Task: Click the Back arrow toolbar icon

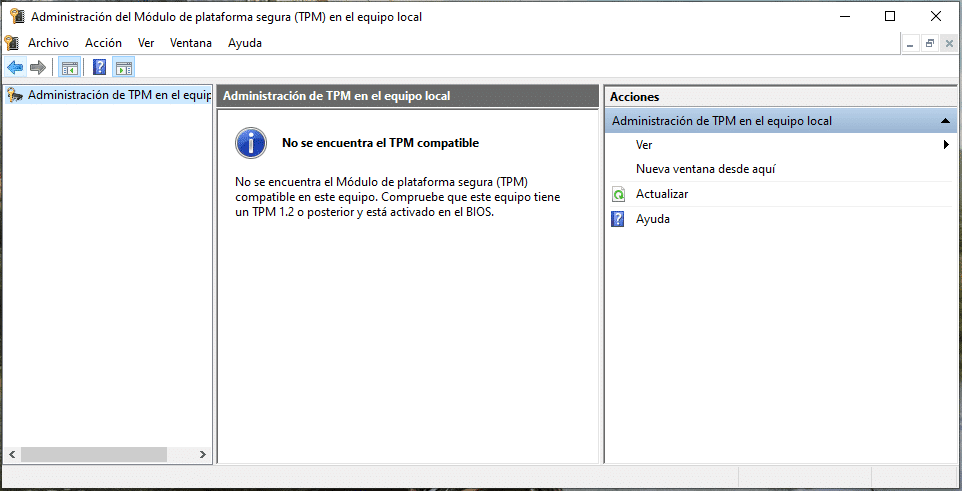Action: click(x=15, y=67)
